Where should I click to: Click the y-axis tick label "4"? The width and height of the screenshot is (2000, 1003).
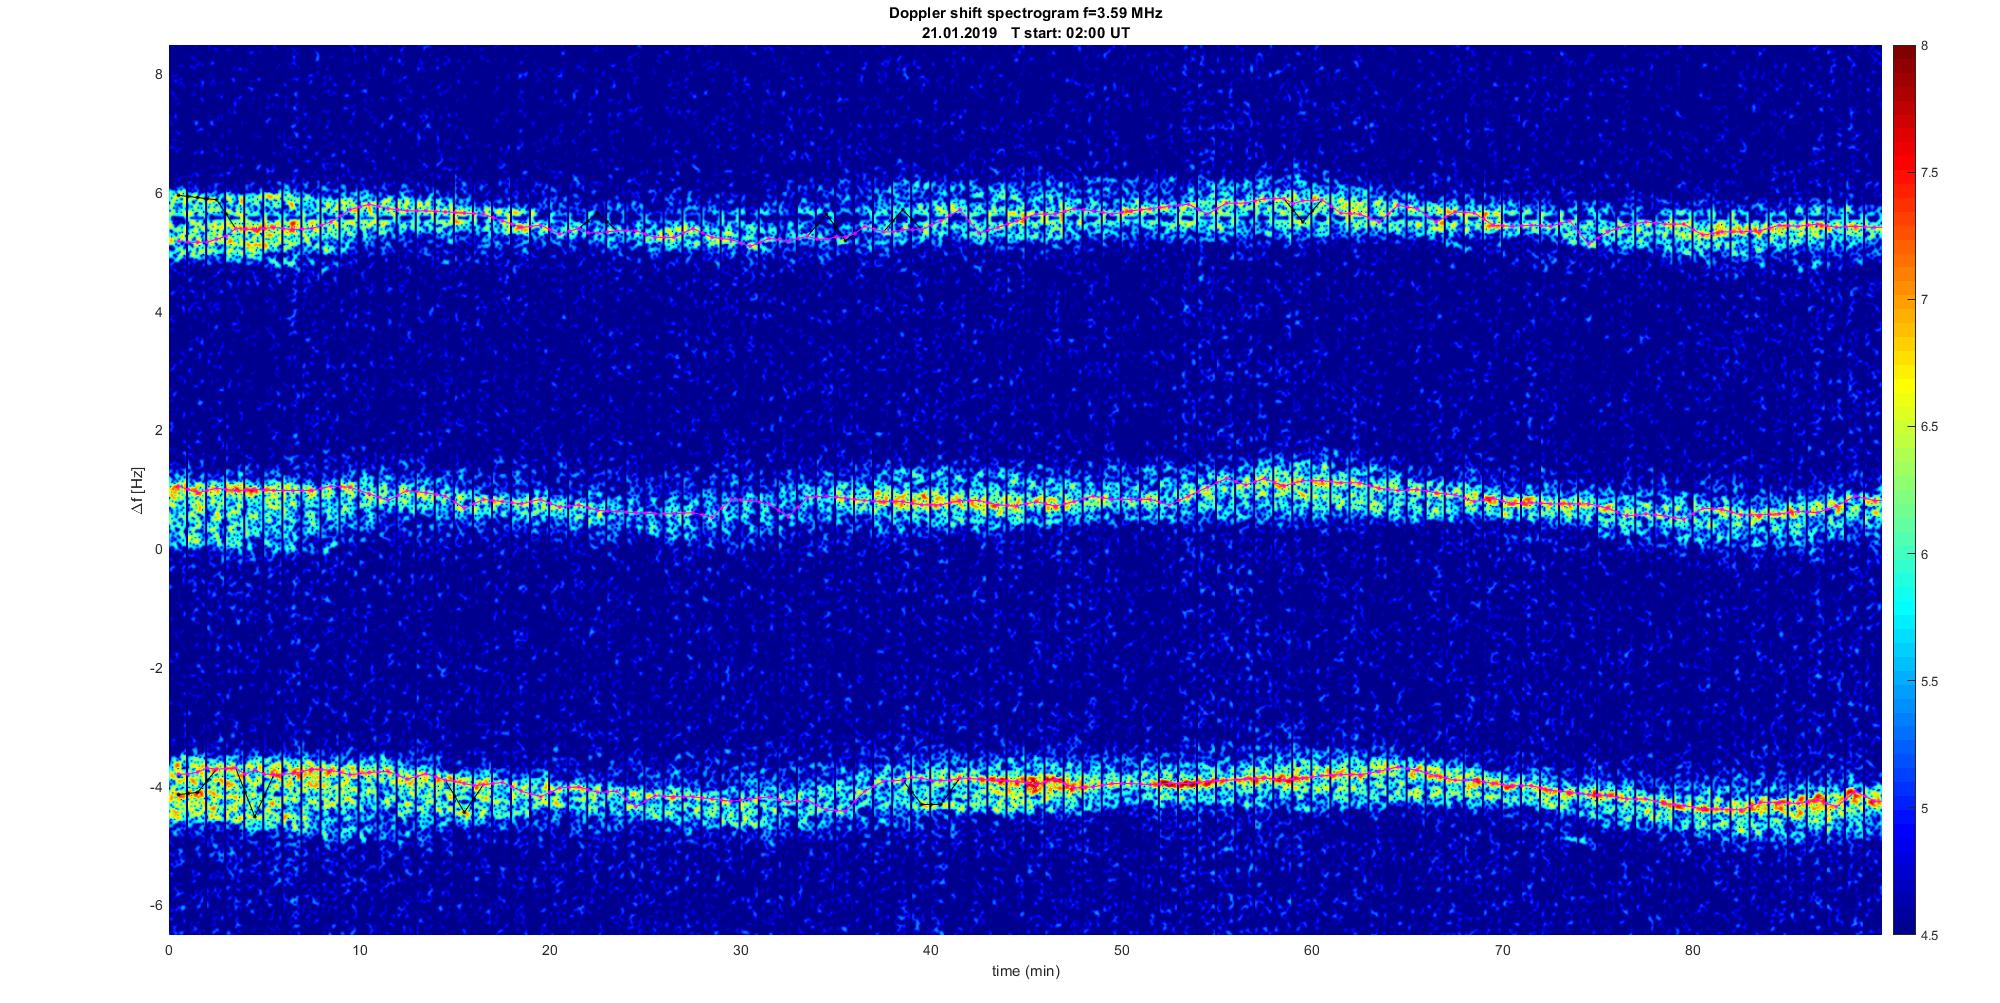(158, 312)
